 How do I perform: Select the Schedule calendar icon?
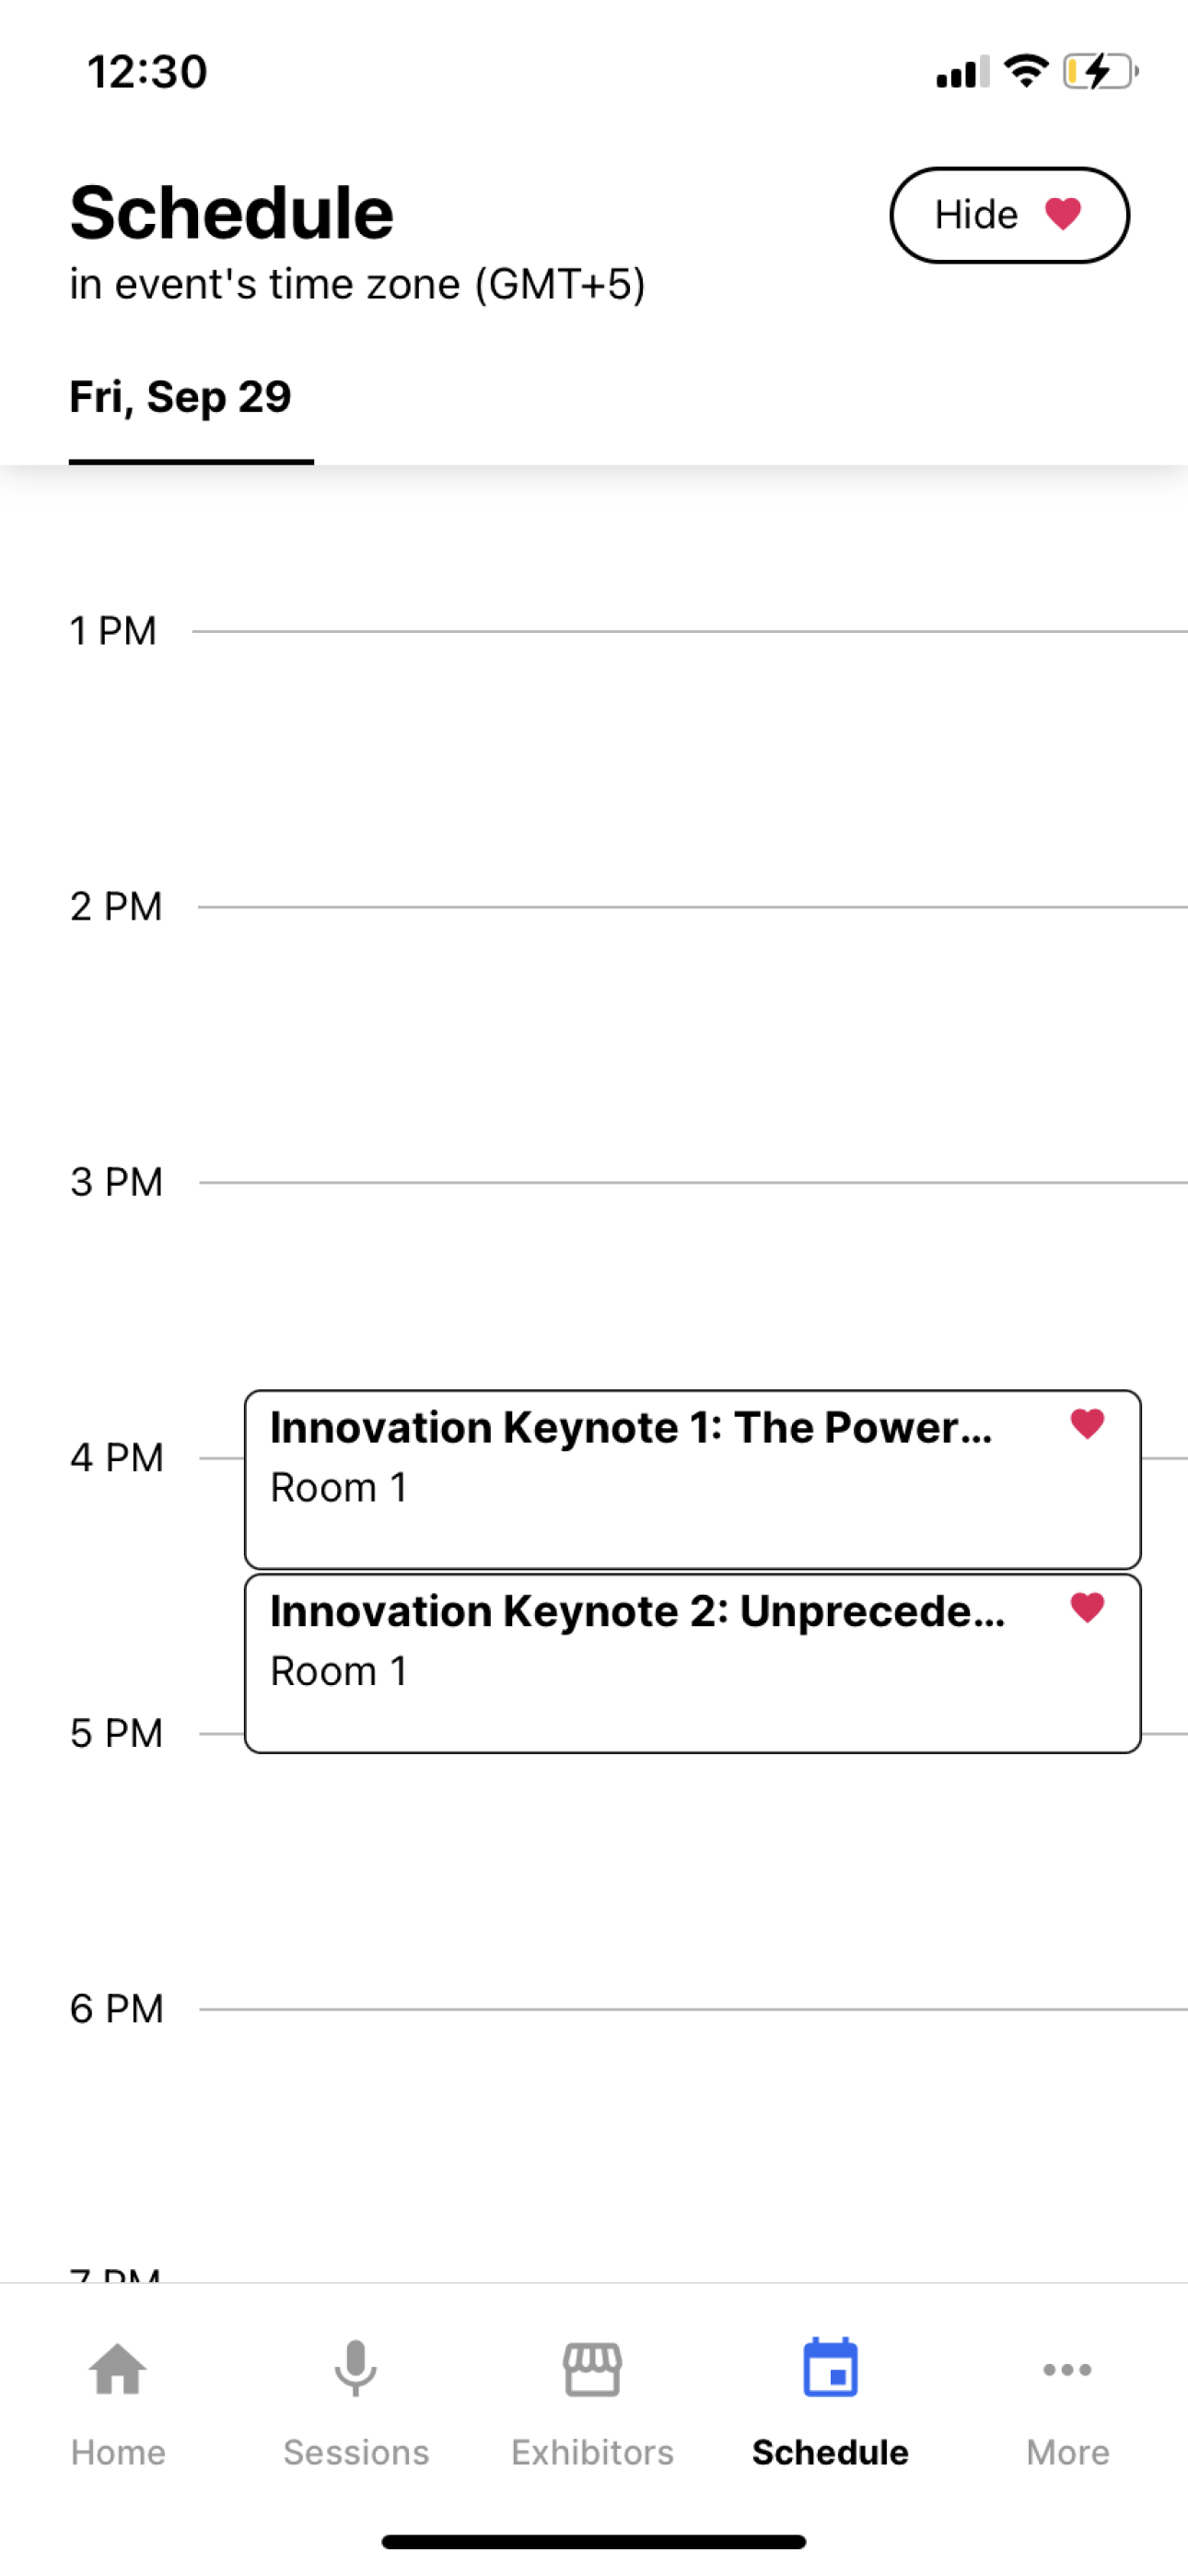pyautogui.click(x=830, y=2367)
